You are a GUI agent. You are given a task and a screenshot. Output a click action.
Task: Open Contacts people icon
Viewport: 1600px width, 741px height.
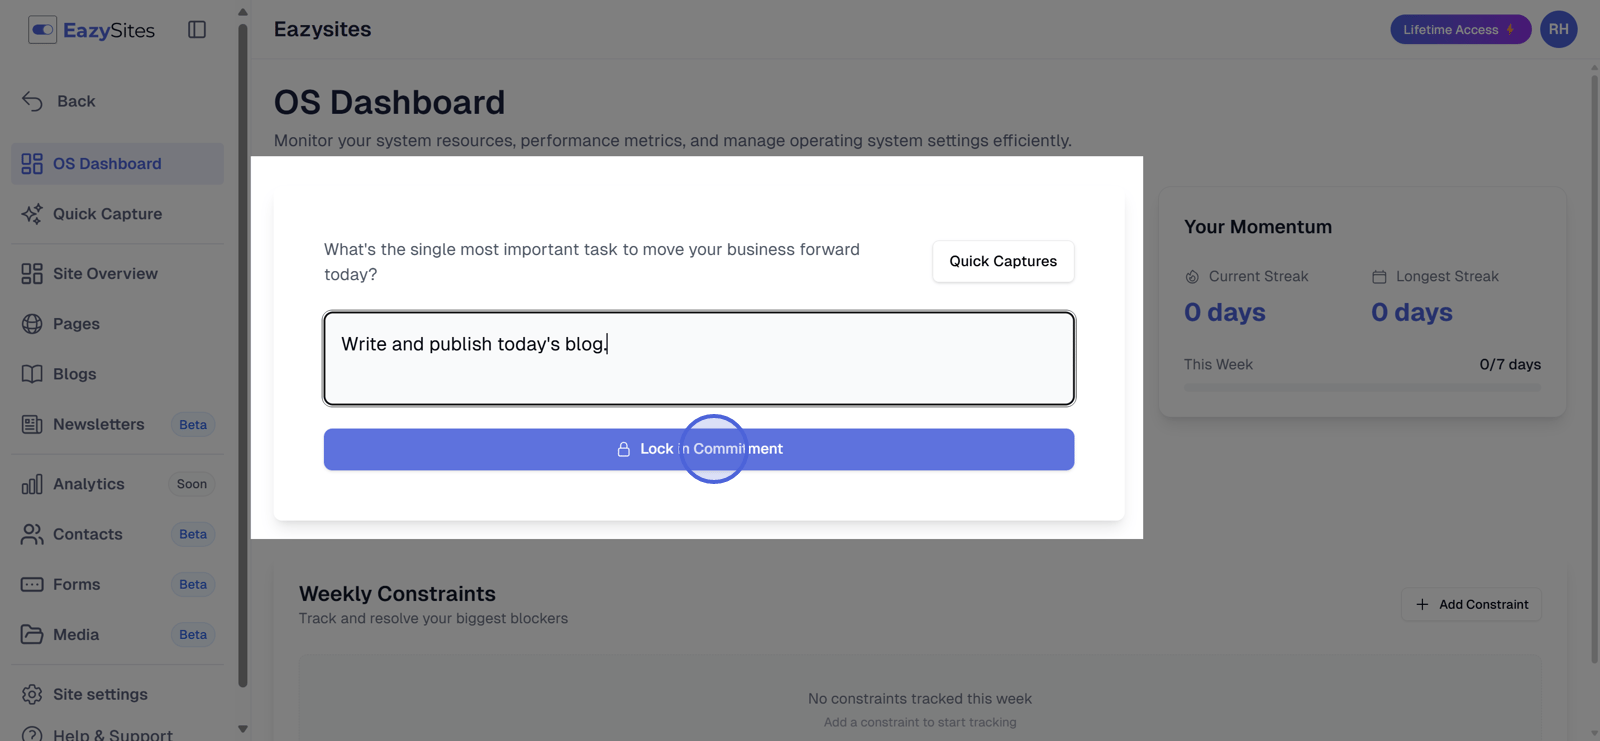(32, 534)
